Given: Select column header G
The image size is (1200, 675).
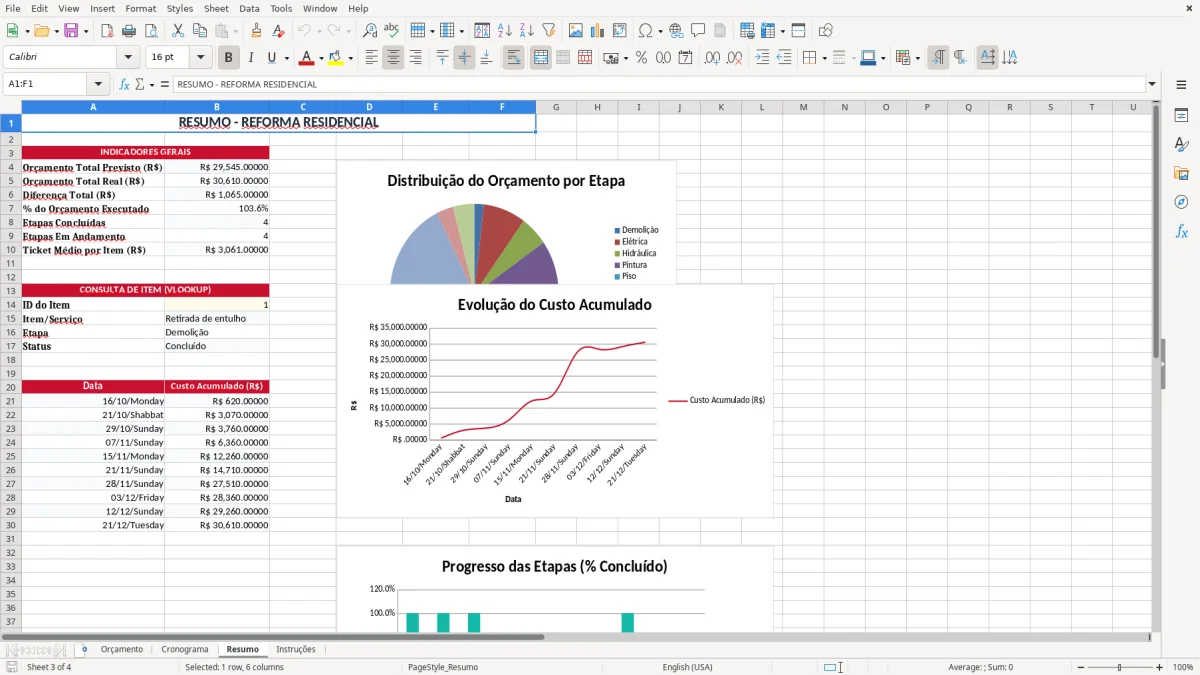Looking at the screenshot, I should (x=555, y=107).
